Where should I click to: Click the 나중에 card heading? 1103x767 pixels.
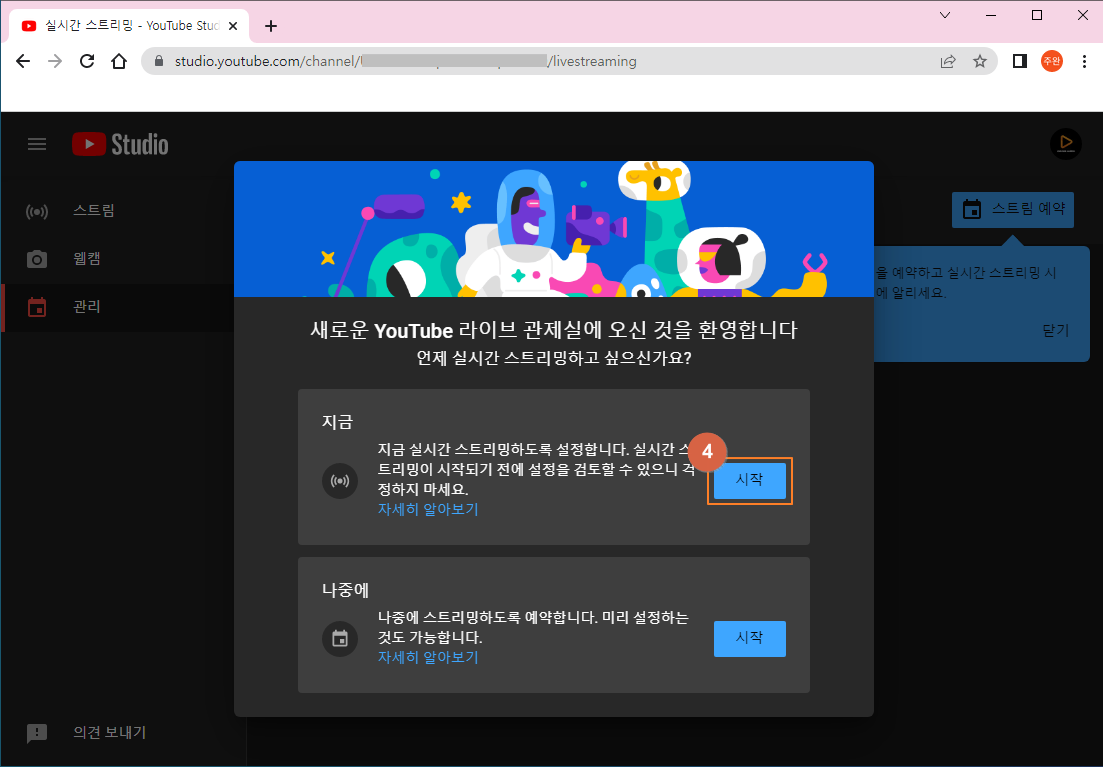point(345,590)
